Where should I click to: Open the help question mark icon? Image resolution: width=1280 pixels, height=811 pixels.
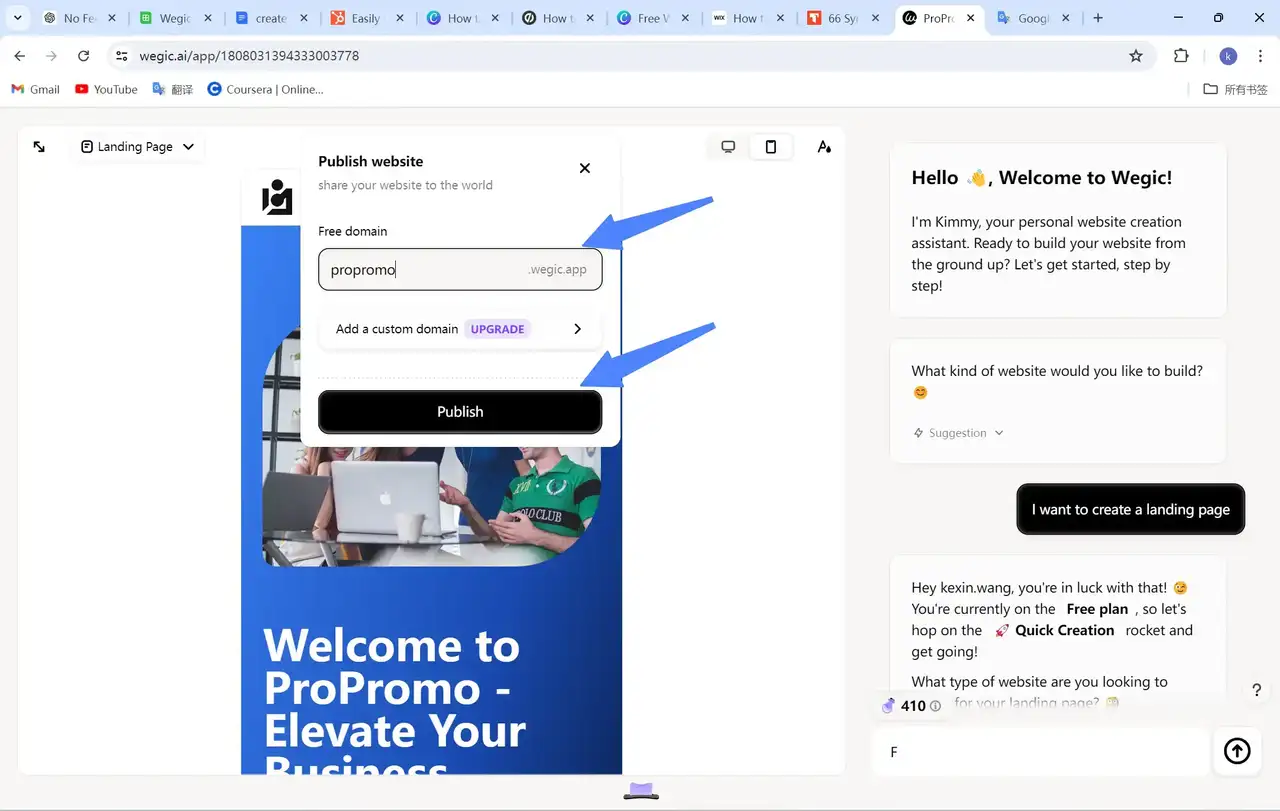(x=1257, y=690)
